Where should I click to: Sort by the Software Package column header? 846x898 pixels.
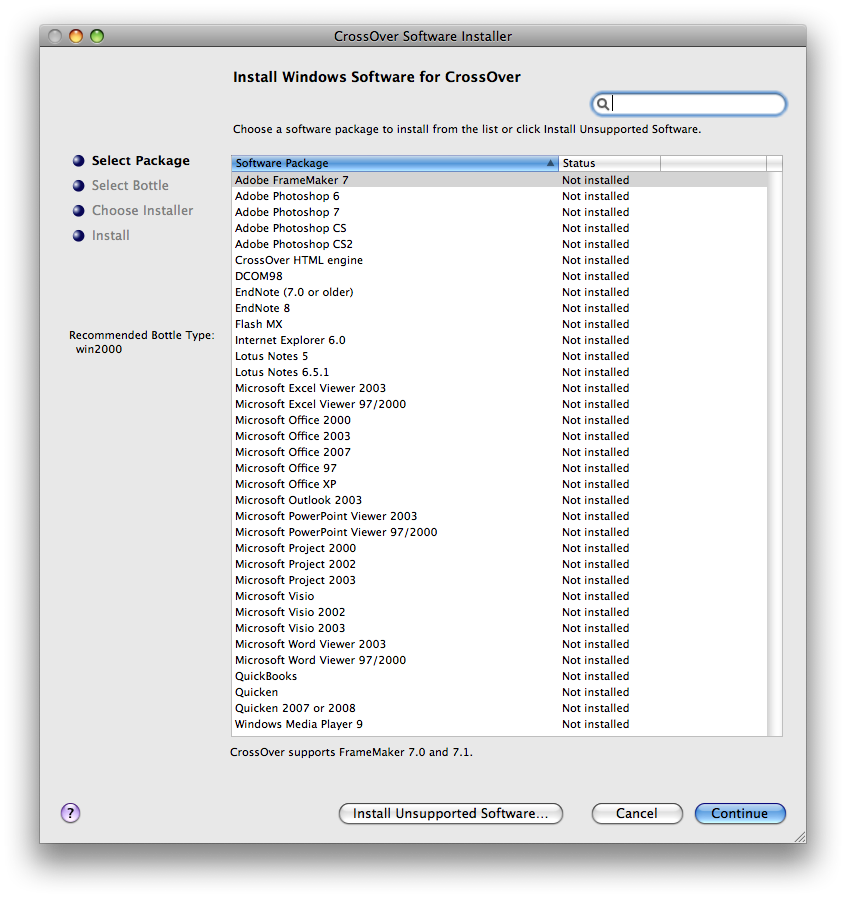394,163
